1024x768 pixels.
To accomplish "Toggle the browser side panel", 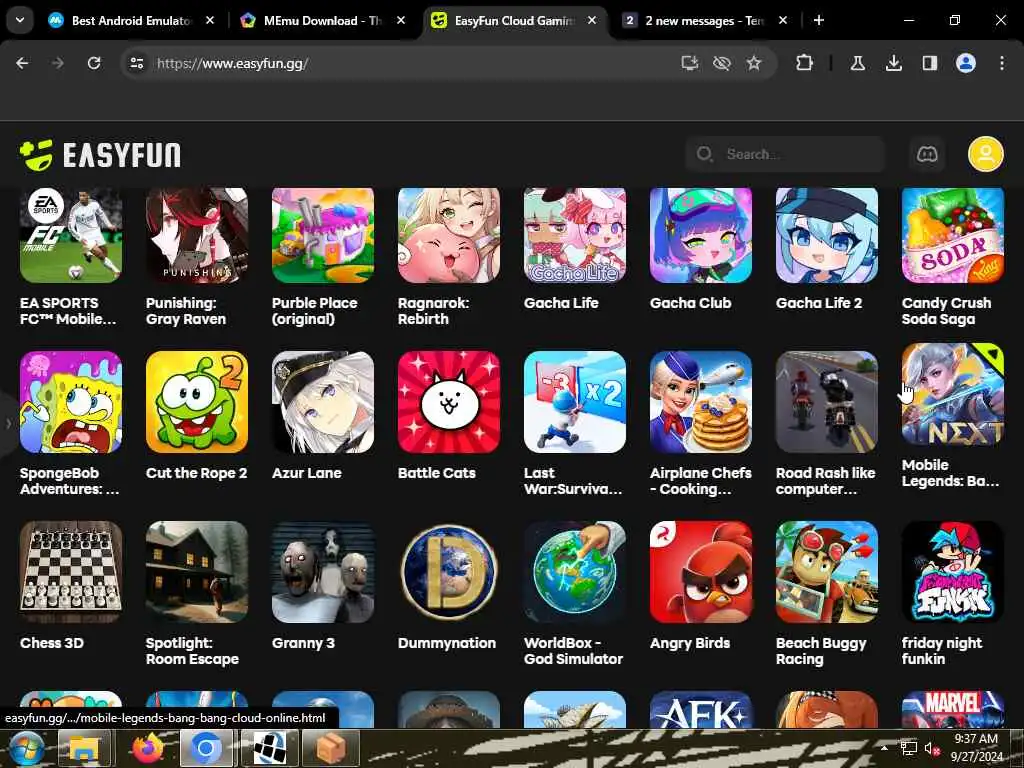I will click(929, 63).
